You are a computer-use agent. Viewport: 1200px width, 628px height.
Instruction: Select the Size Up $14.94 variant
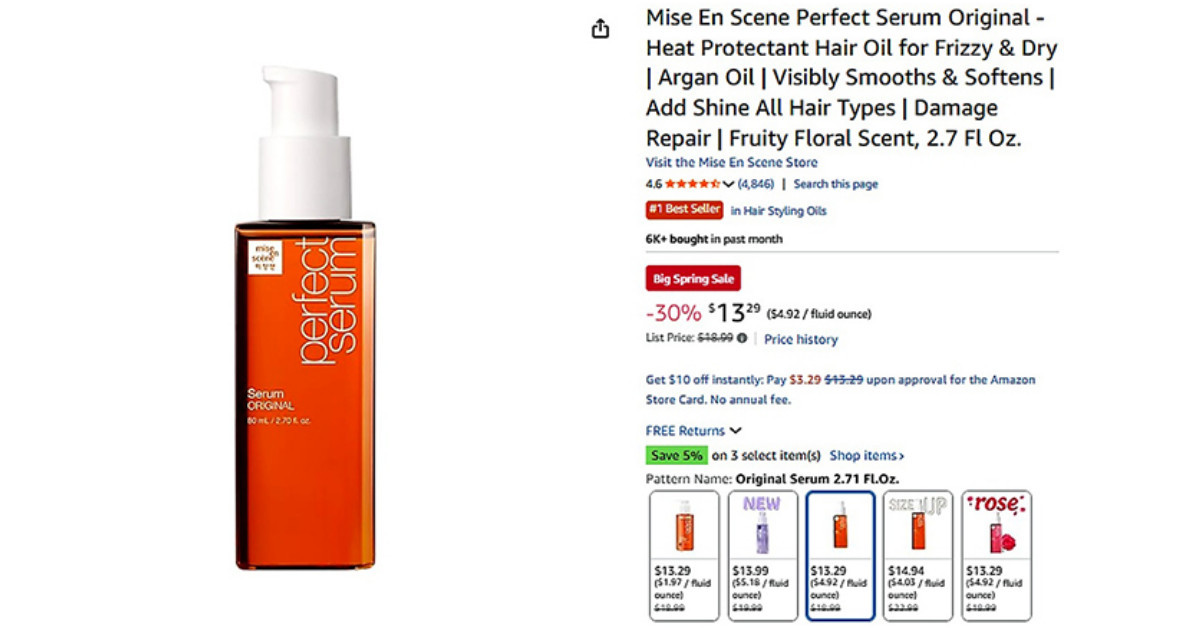pos(918,555)
